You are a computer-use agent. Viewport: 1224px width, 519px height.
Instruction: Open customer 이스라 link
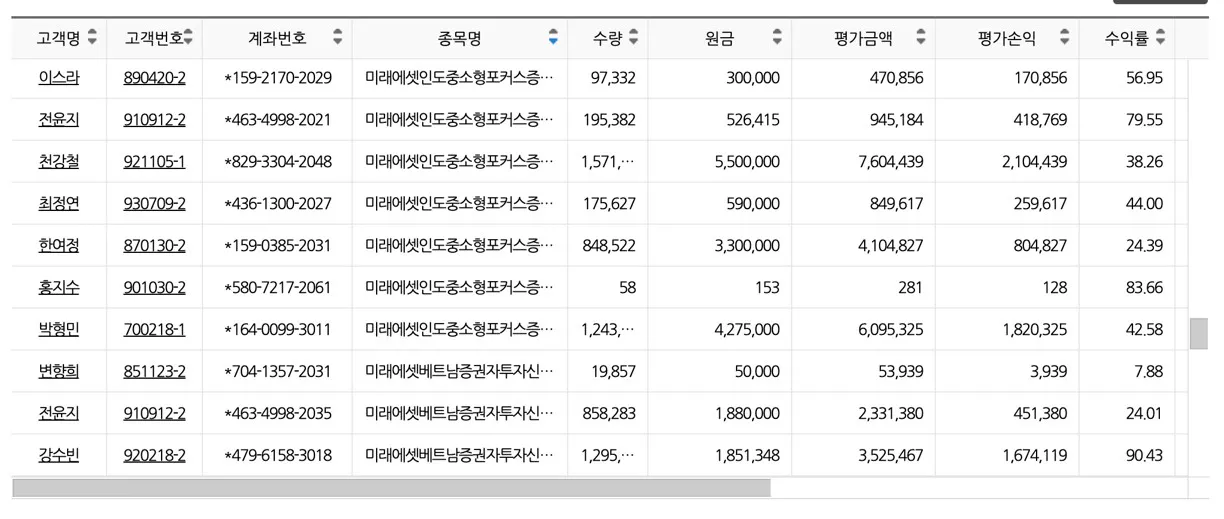click(59, 77)
